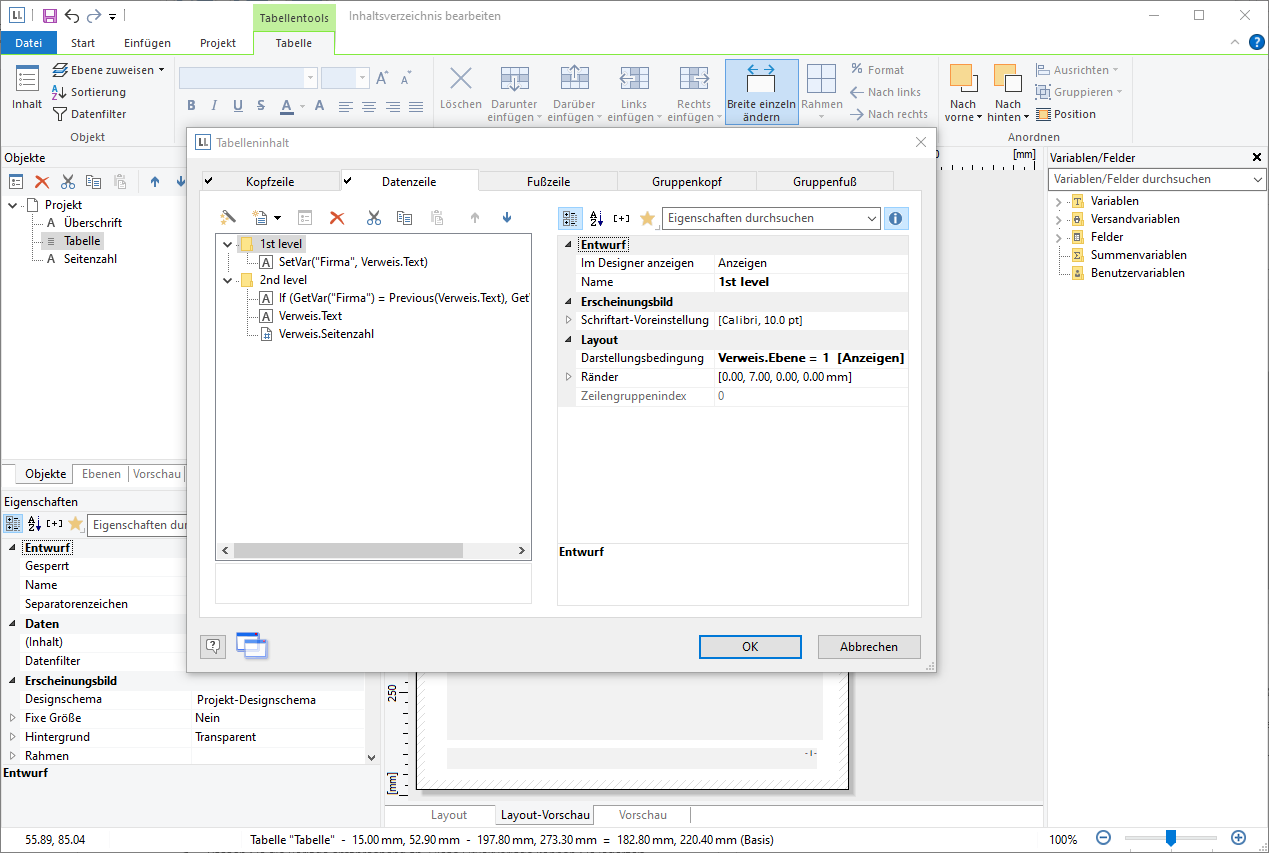Image resolution: width=1269 pixels, height=853 pixels.
Task: Click the red delete icon in dialog toolbar
Action: click(337, 218)
